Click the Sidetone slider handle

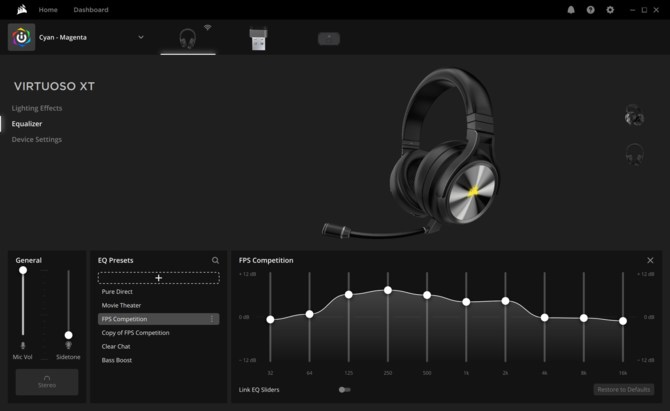click(x=68, y=335)
